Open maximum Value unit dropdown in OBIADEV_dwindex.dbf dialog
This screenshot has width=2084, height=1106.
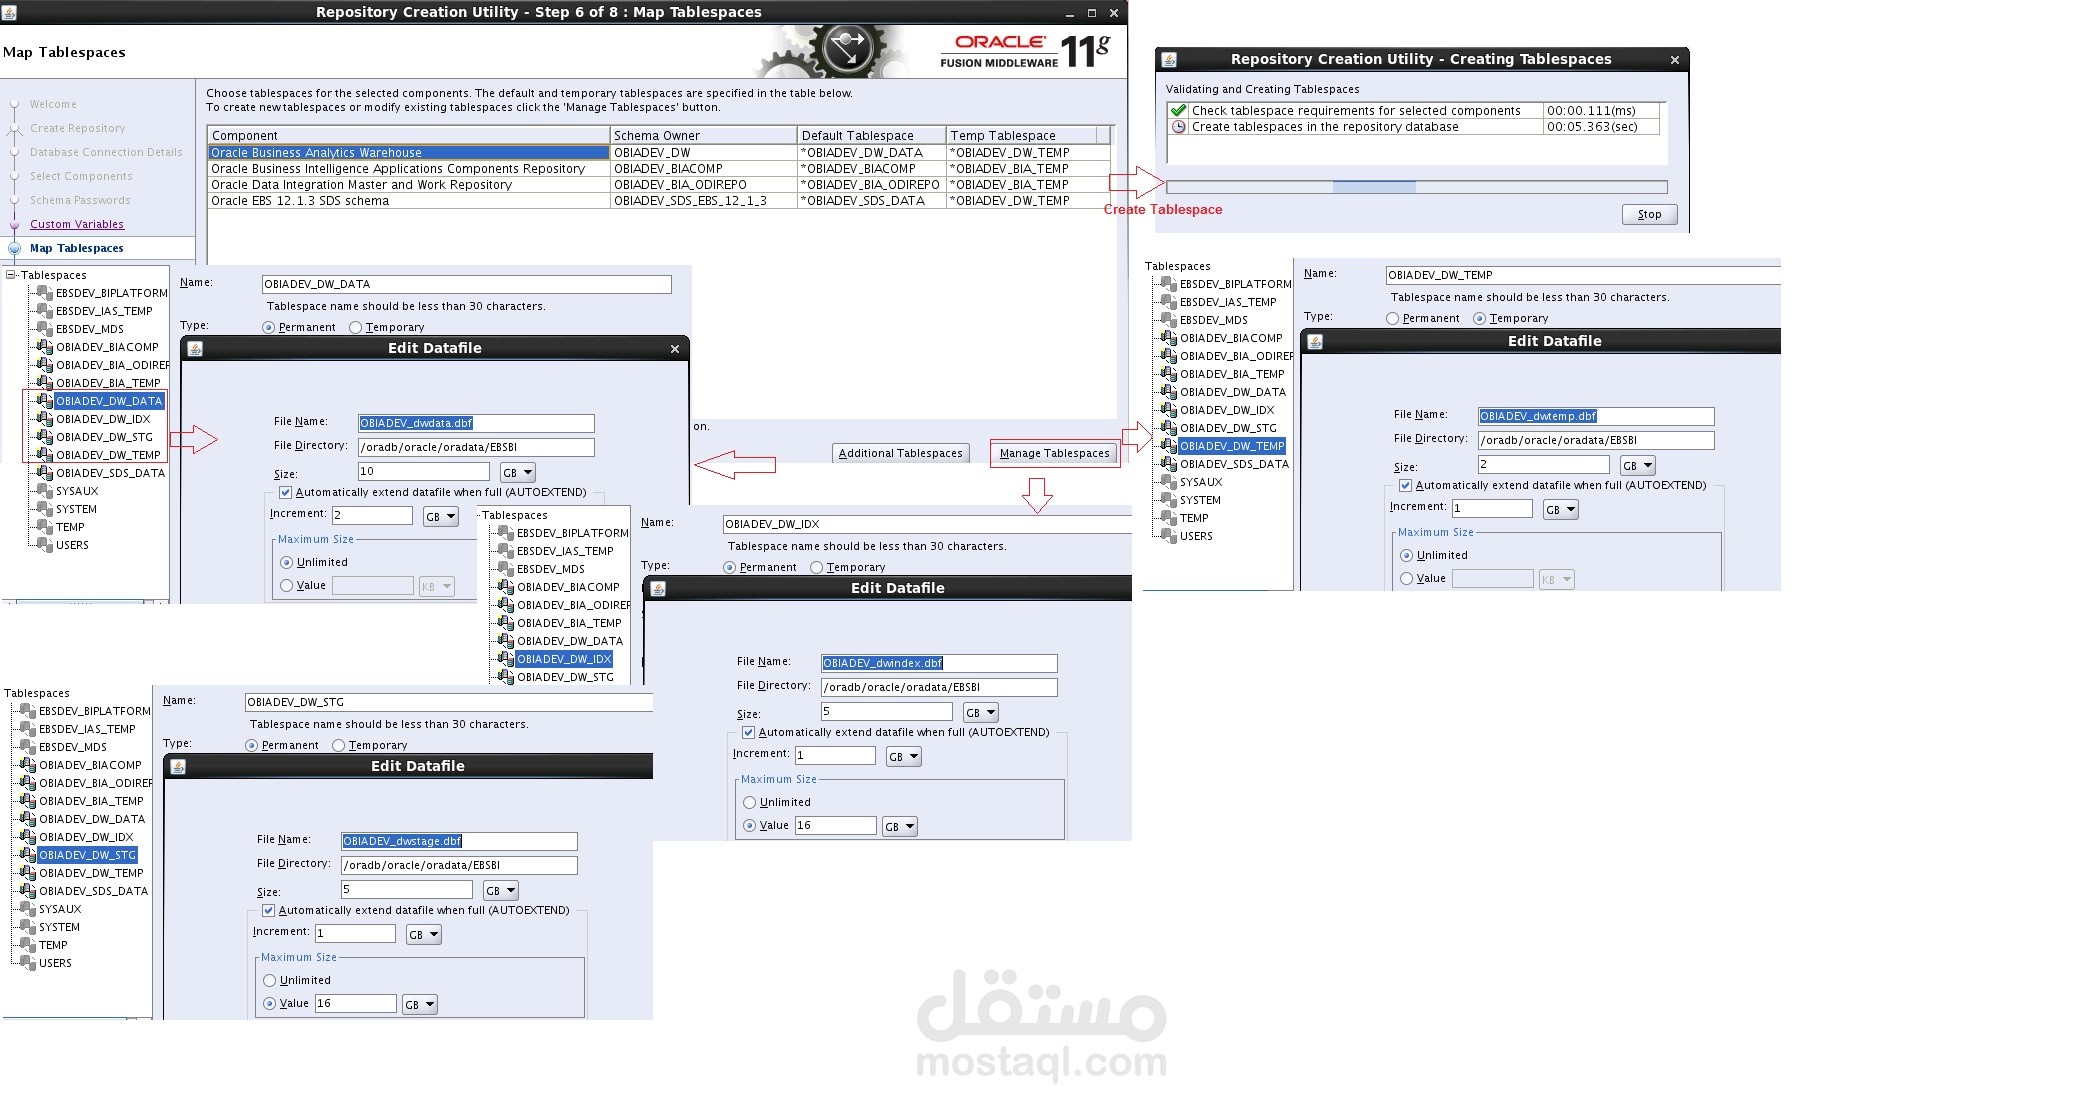tap(900, 827)
